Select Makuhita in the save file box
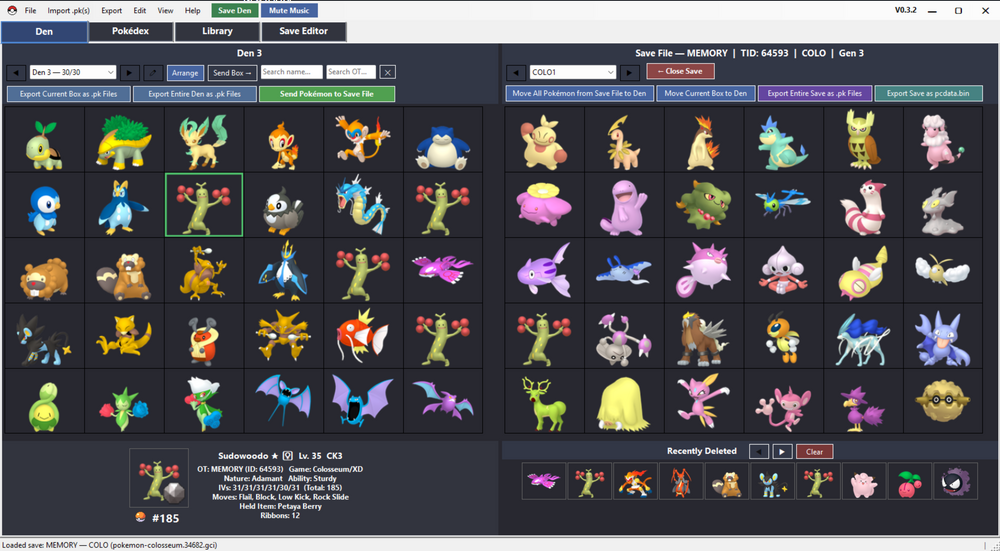The image size is (1000, 551). coord(544,140)
